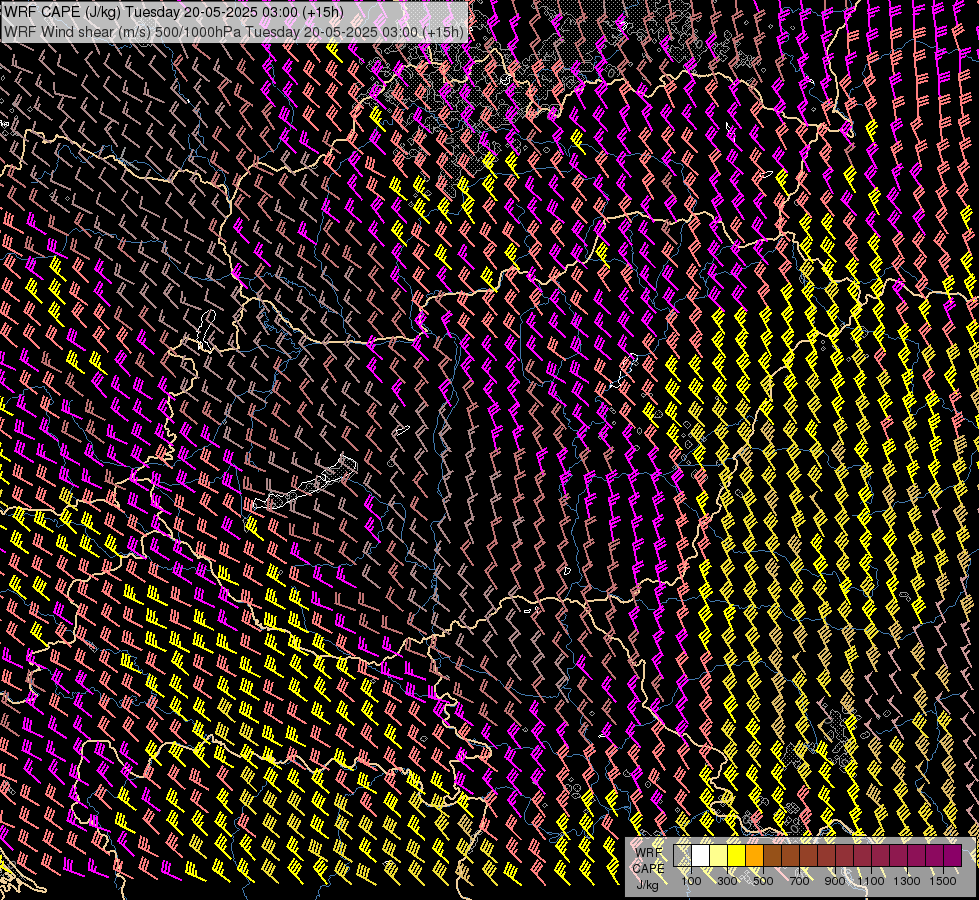Click the 900 legend value label
The image size is (979, 900).
[835, 881]
